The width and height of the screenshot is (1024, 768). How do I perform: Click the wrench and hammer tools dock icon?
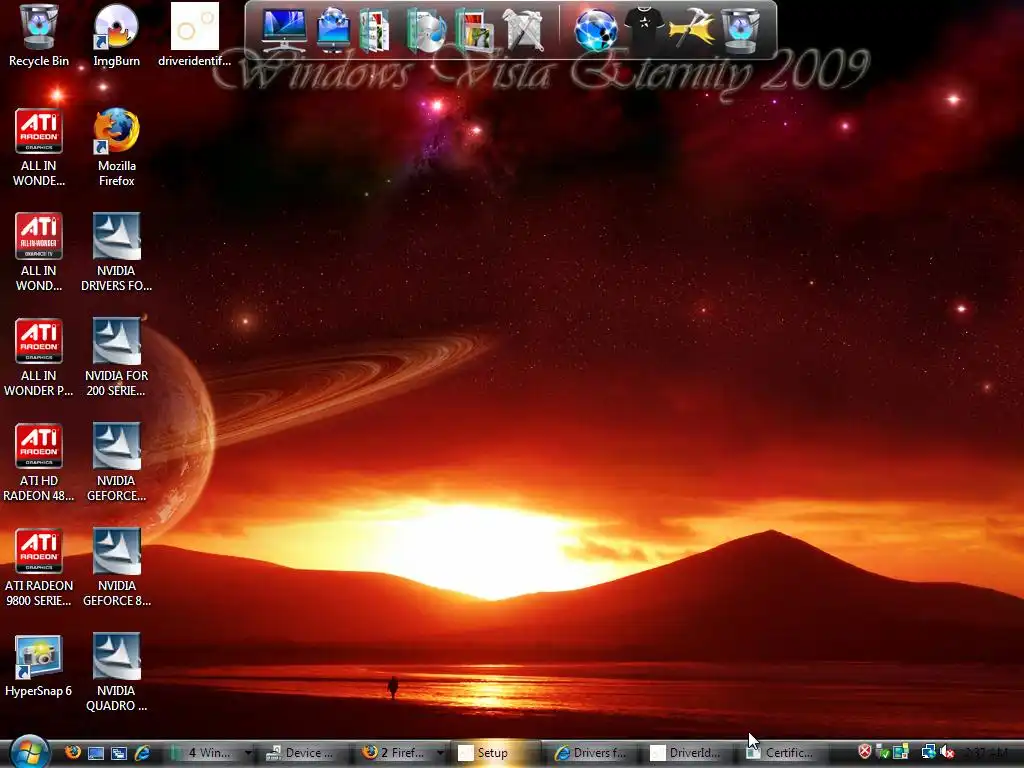[524, 30]
